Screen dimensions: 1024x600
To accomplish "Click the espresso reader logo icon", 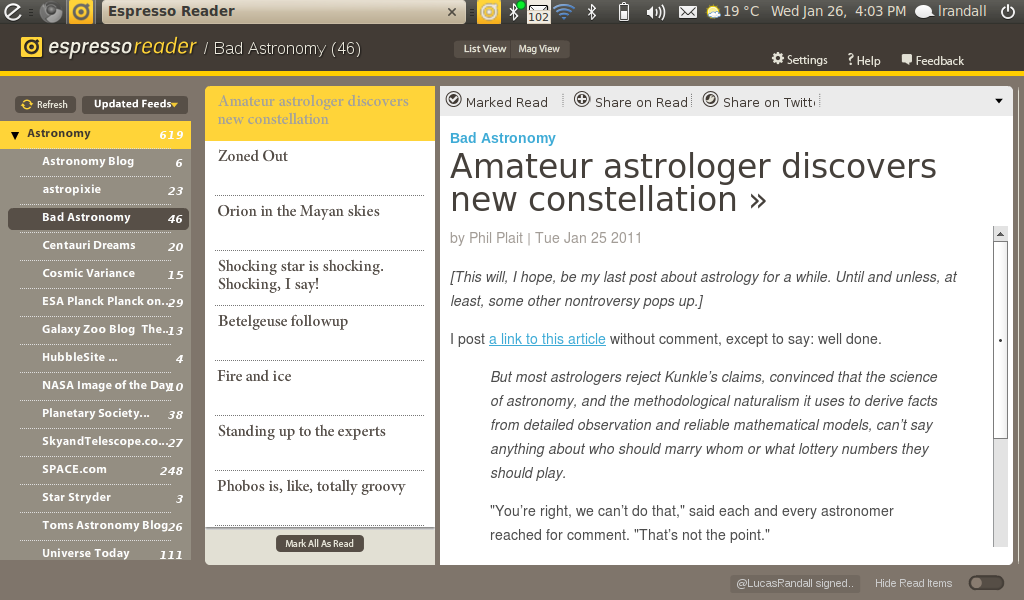I will [31, 48].
